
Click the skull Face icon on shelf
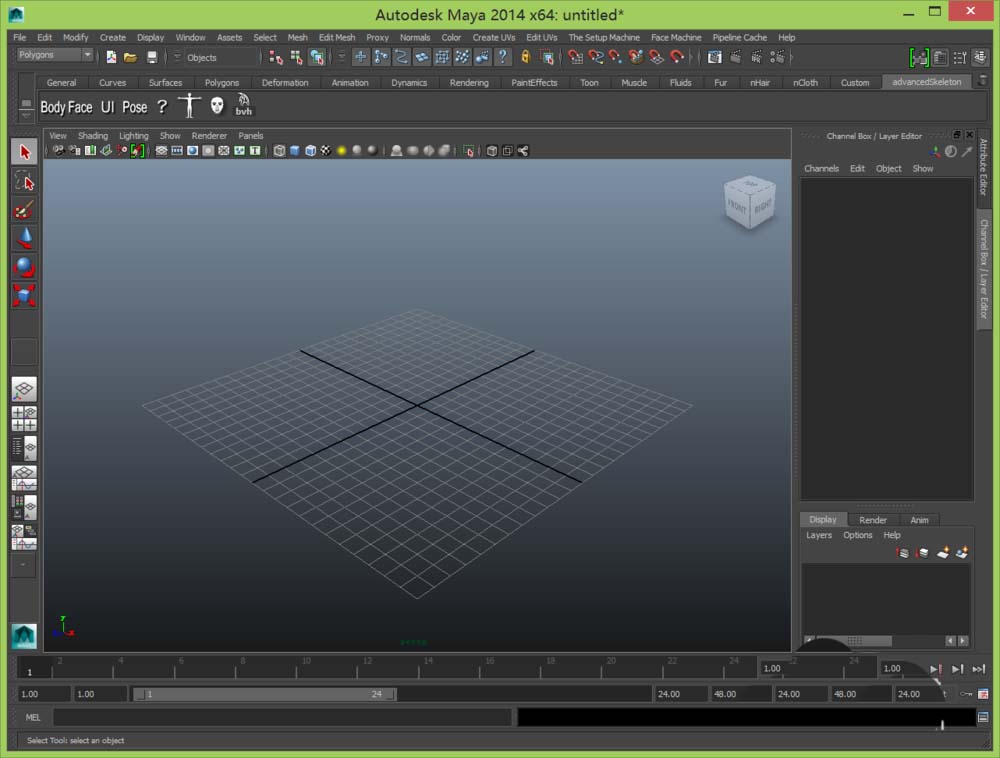[217, 105]
